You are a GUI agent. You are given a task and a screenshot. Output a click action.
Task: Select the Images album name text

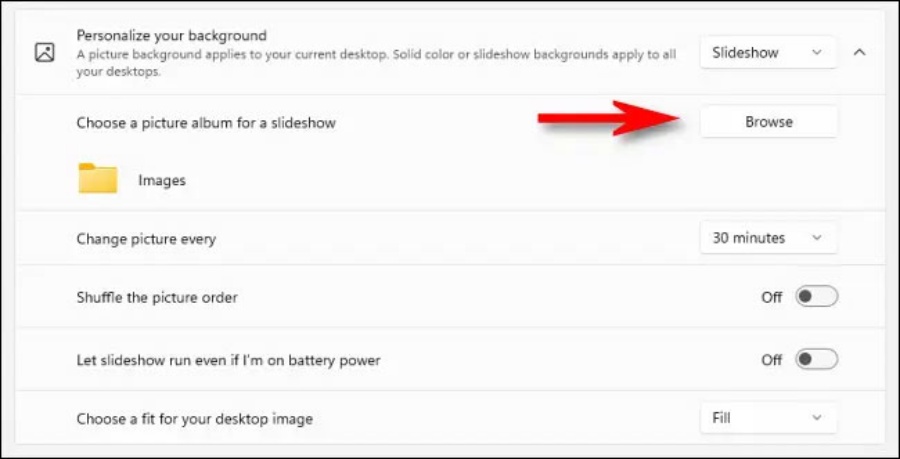pos(162,180)
